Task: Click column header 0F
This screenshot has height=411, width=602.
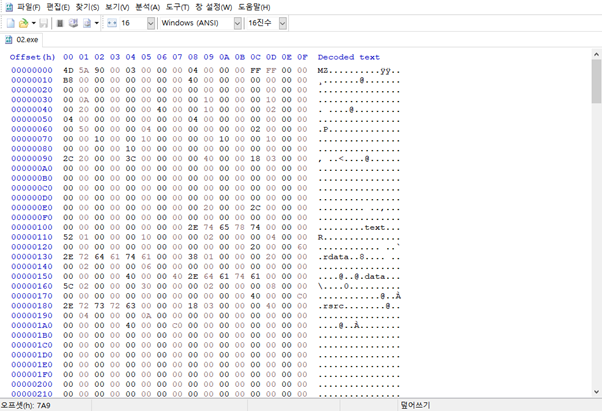Action: tap(302, 57)
